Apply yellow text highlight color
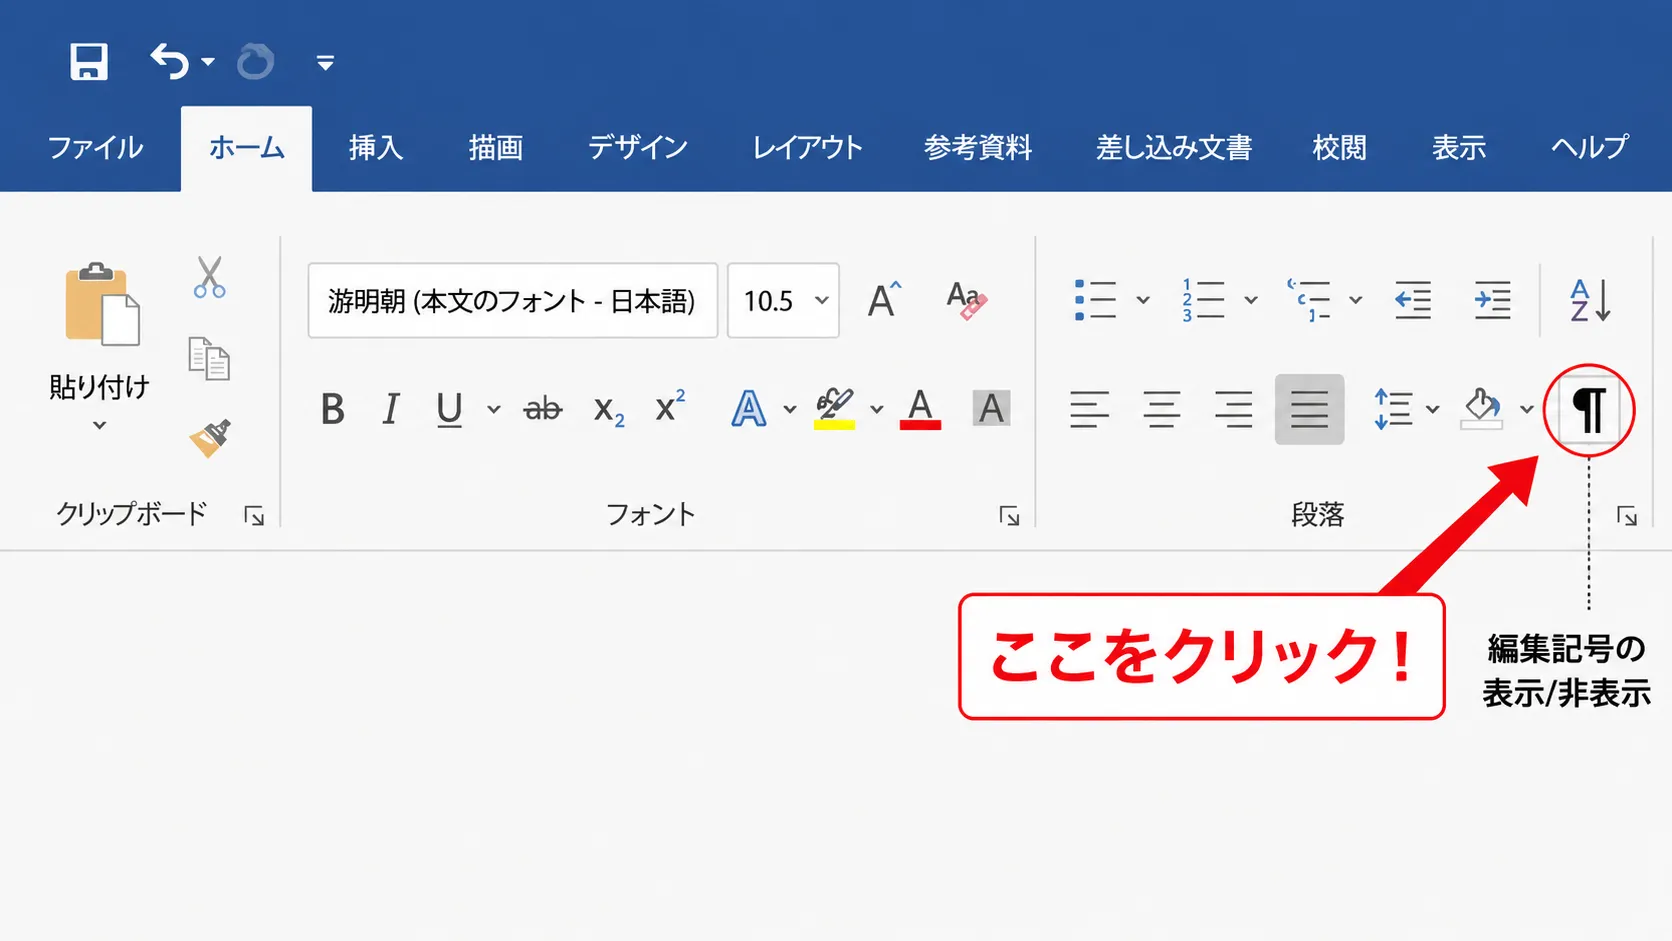Image resolution: width=1672 pixels, height=941 pixels. (834, 408)
